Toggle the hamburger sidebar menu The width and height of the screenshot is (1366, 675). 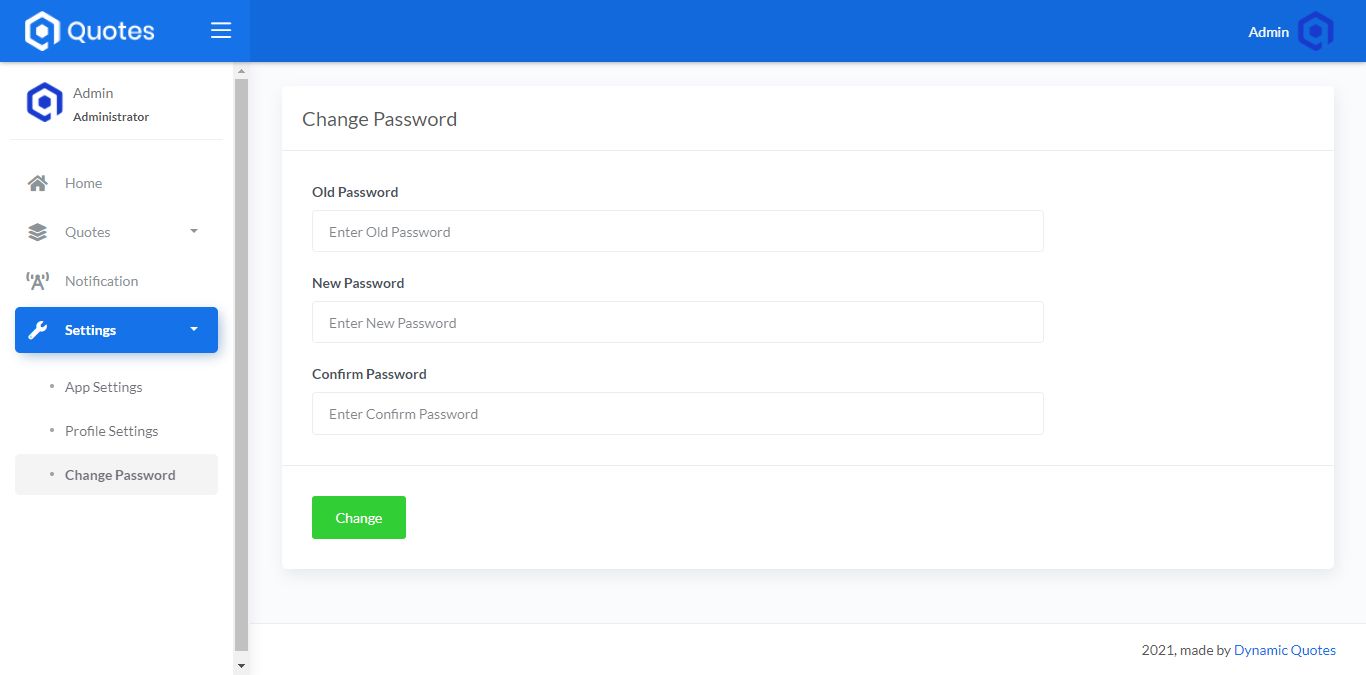[221, 31]
